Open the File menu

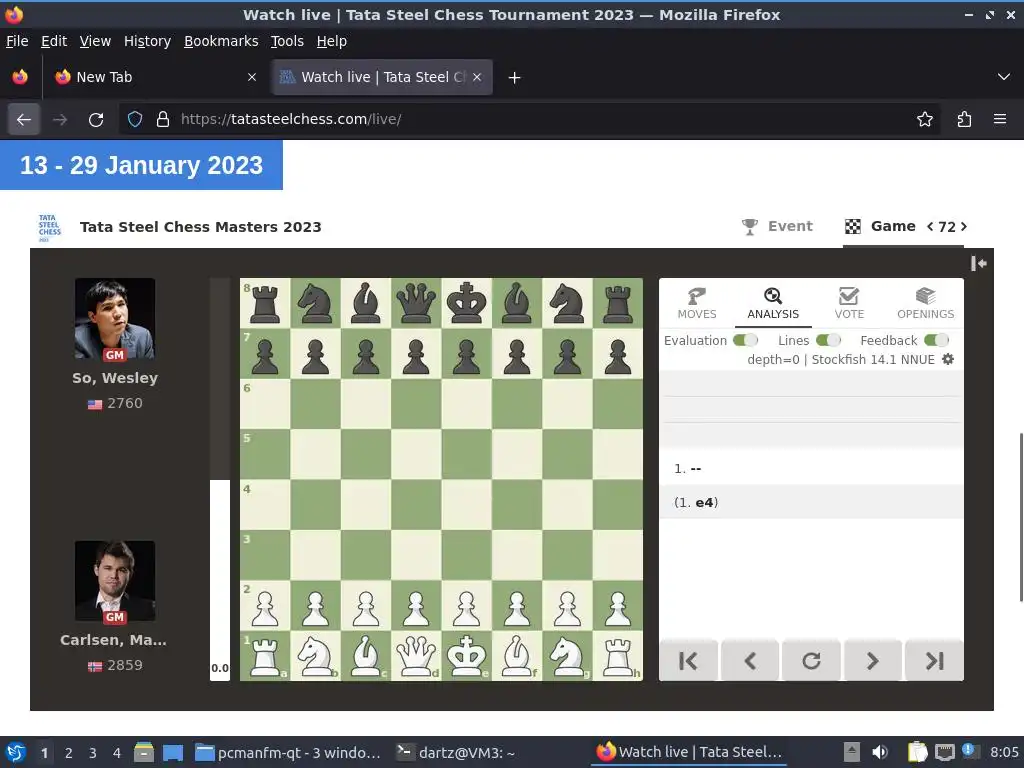pyautogui.click(x=17, y=41)
